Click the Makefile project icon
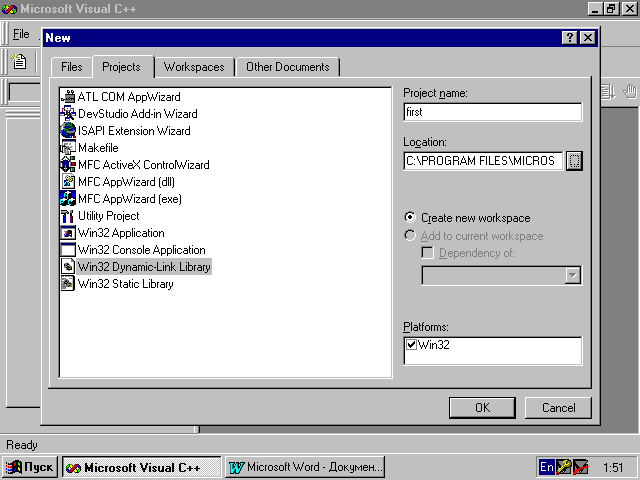Image resolution: width=640 pixels, height=480 pixels. tap(68, 148)
